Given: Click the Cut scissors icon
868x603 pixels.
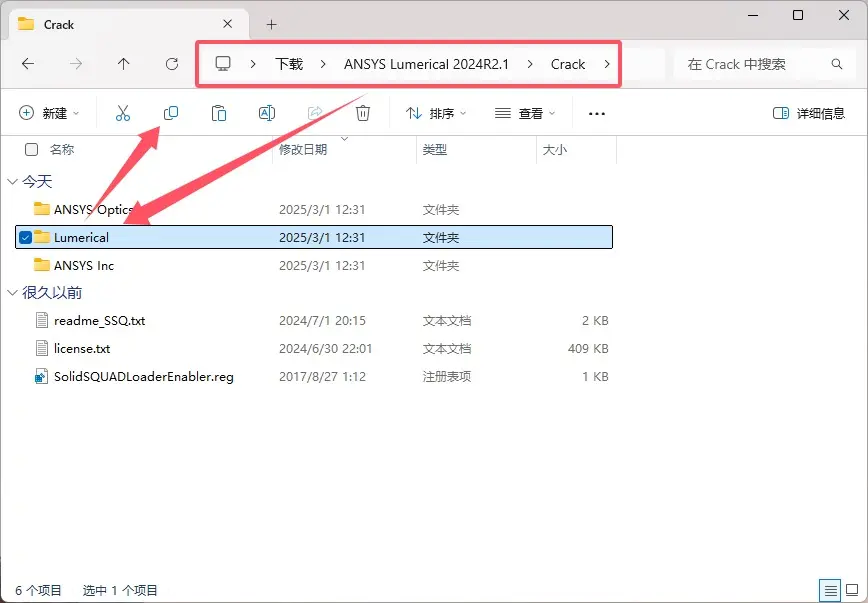Looking at the screenshot, I should pyautogui.click(x=123, y=114).
